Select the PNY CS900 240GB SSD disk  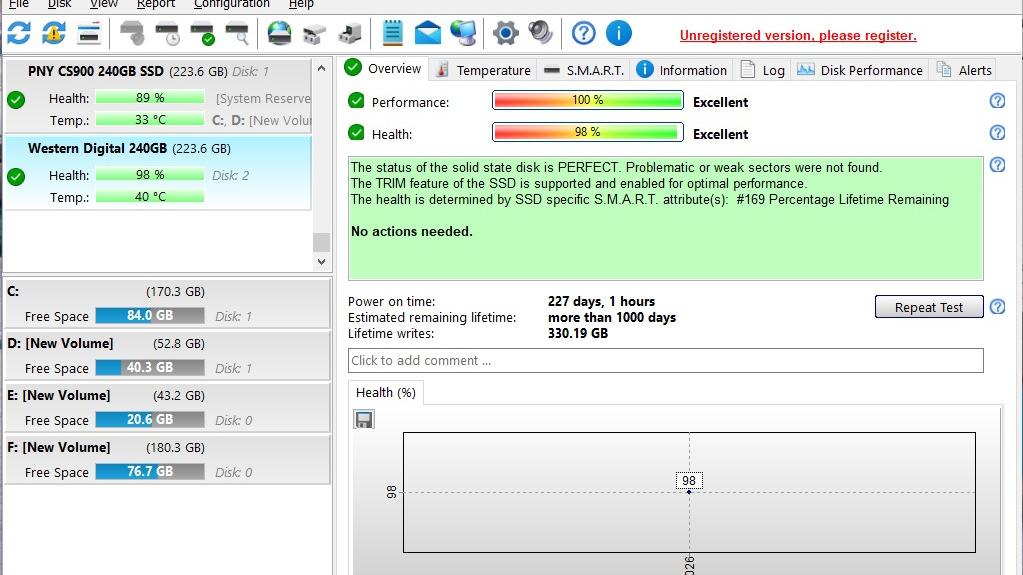click(x=95, y=72)
